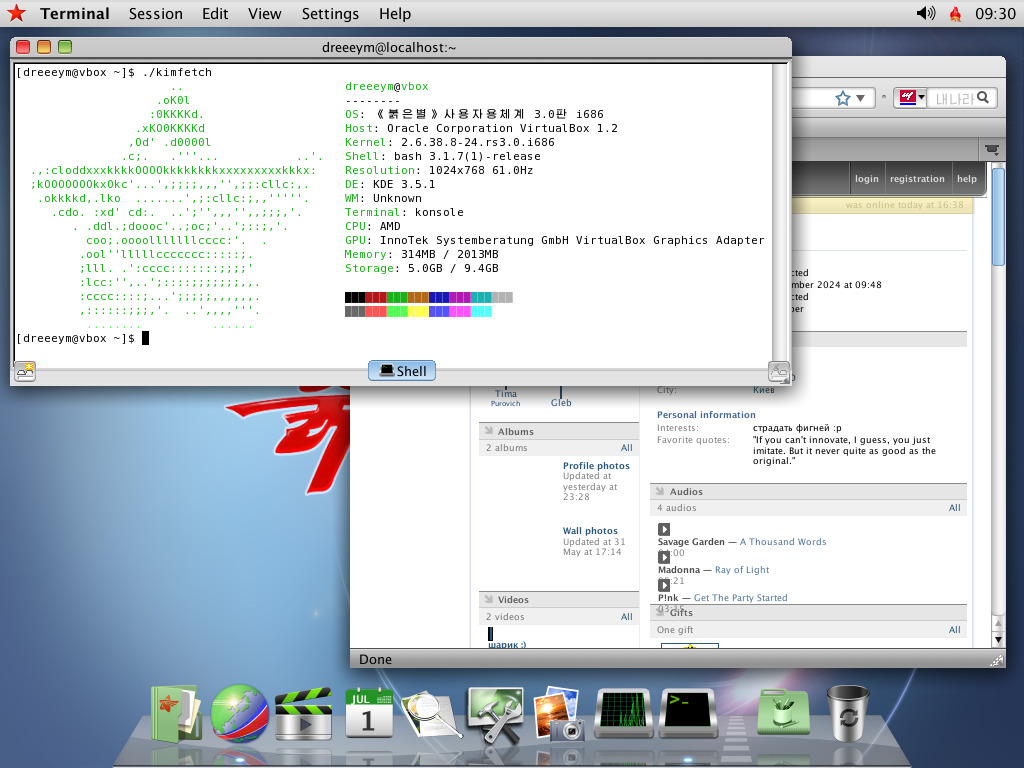The image size is (1024, 768).
Task: Click the volume speaker icon in menu bar
Action: pos(925,13)
